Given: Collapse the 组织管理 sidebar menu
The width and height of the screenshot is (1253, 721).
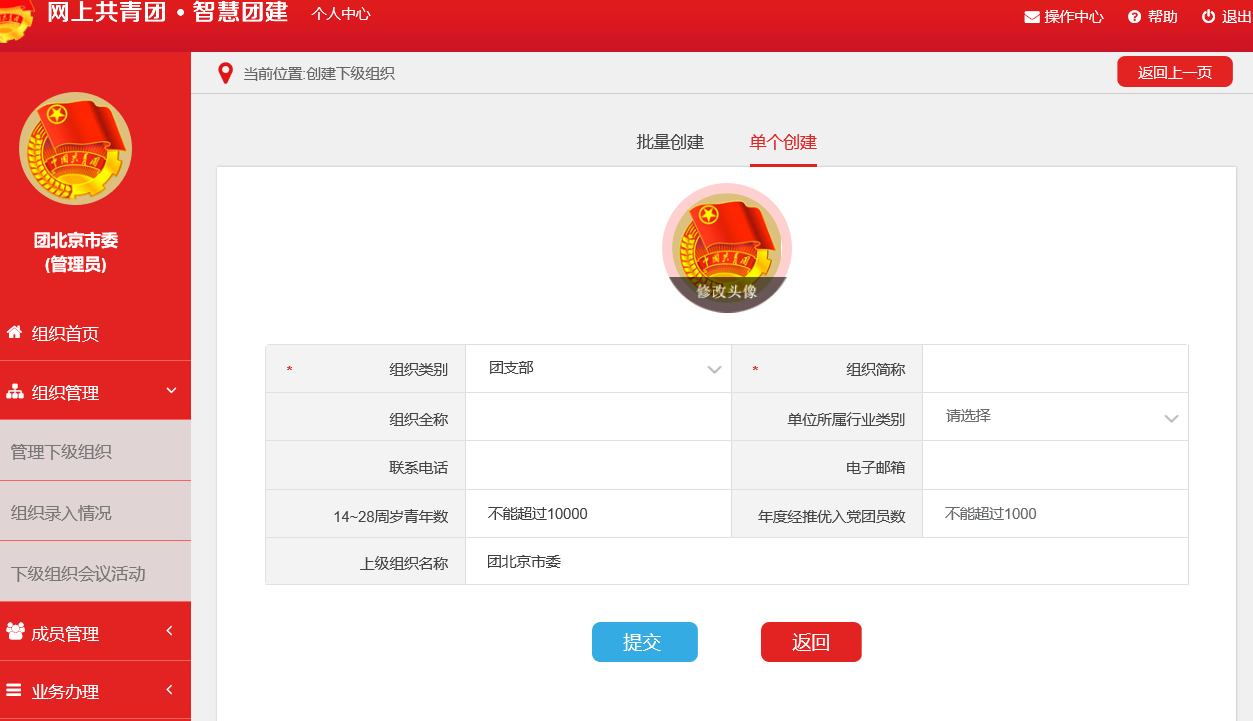Looking at the screenshot, I should pos(171,391).
